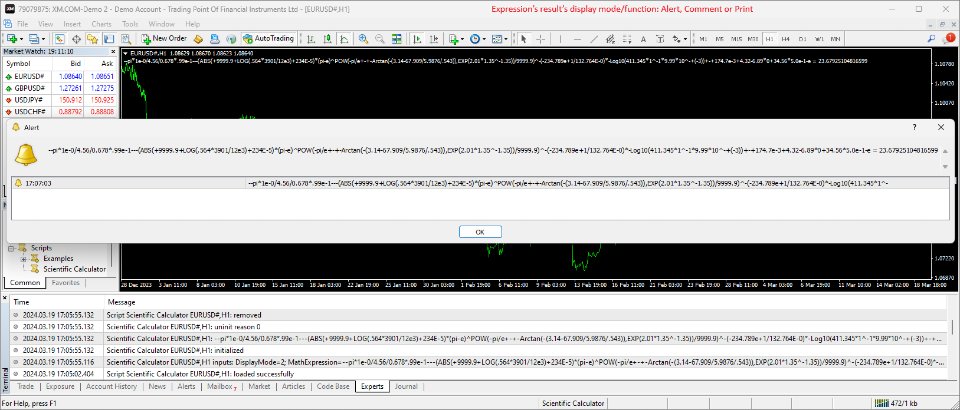Toggle chart auto scroll

tap(418, 39)
